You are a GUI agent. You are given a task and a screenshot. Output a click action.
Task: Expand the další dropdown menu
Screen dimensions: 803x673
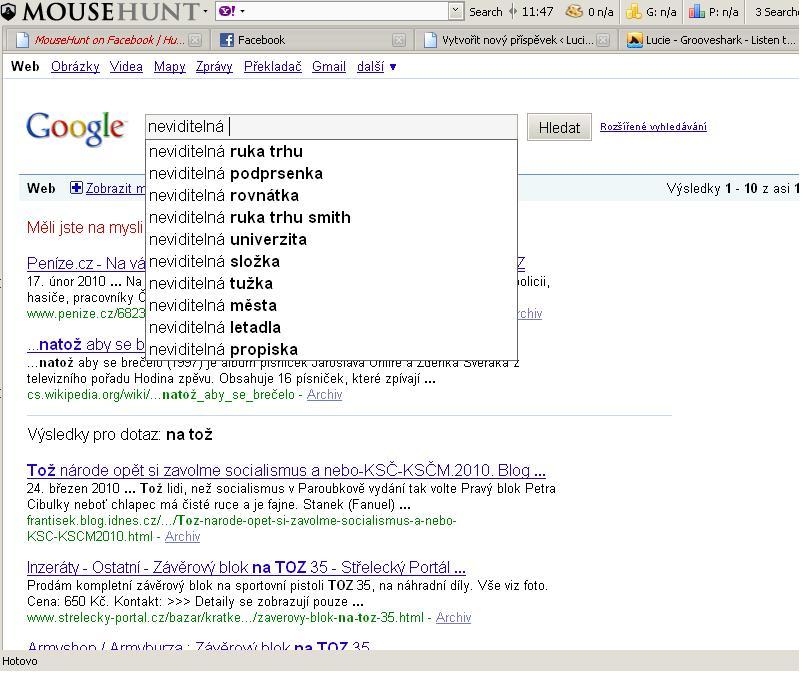376,67
